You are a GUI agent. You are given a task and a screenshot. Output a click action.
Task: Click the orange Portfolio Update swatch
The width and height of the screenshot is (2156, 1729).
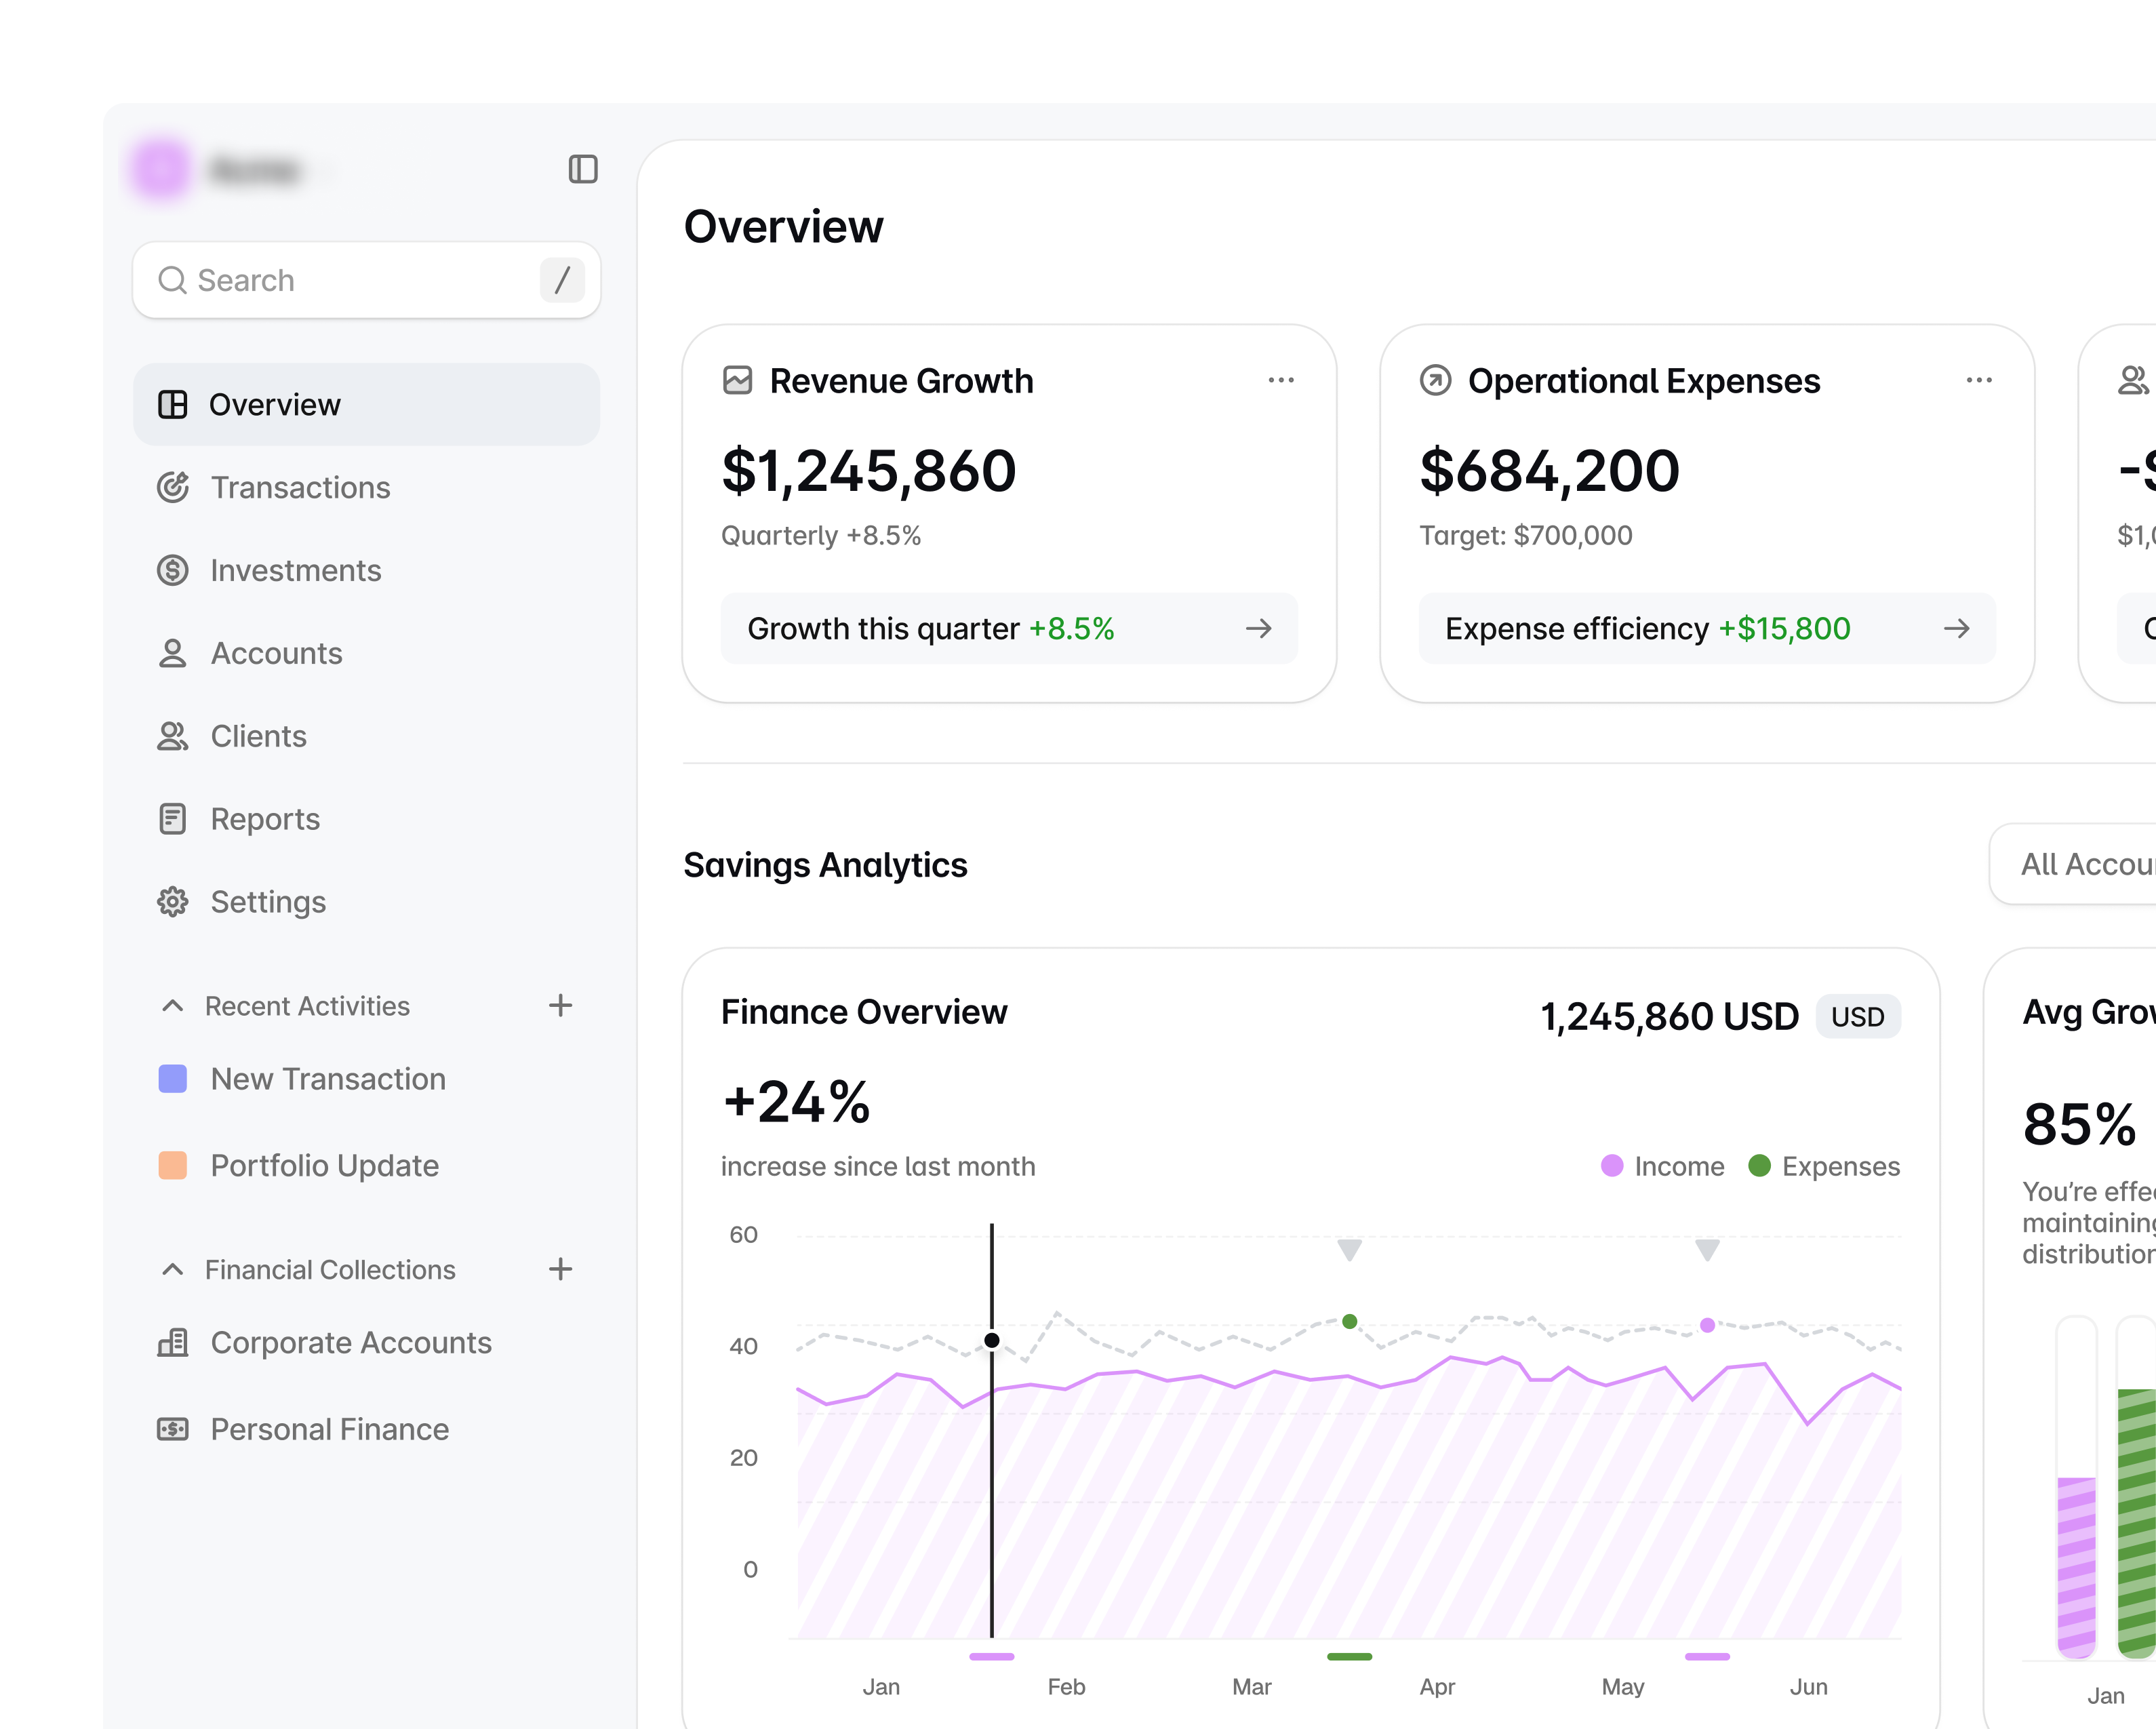click(173, 1165)
